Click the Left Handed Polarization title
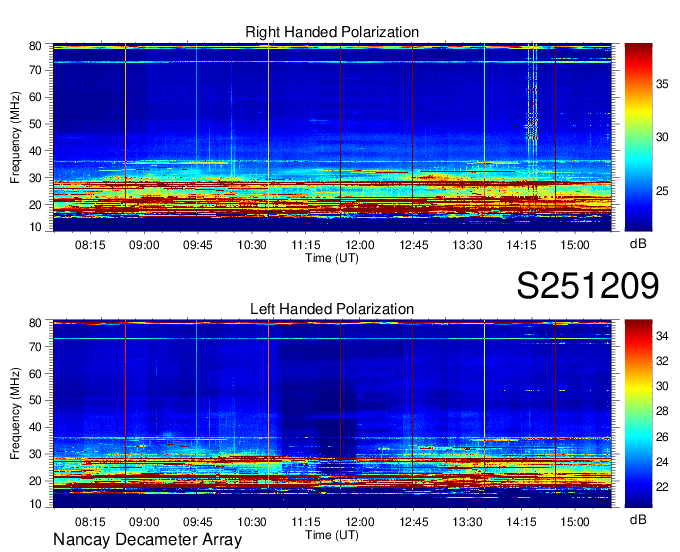The height and width of the screenshot is (552, 680). [332, 309]
